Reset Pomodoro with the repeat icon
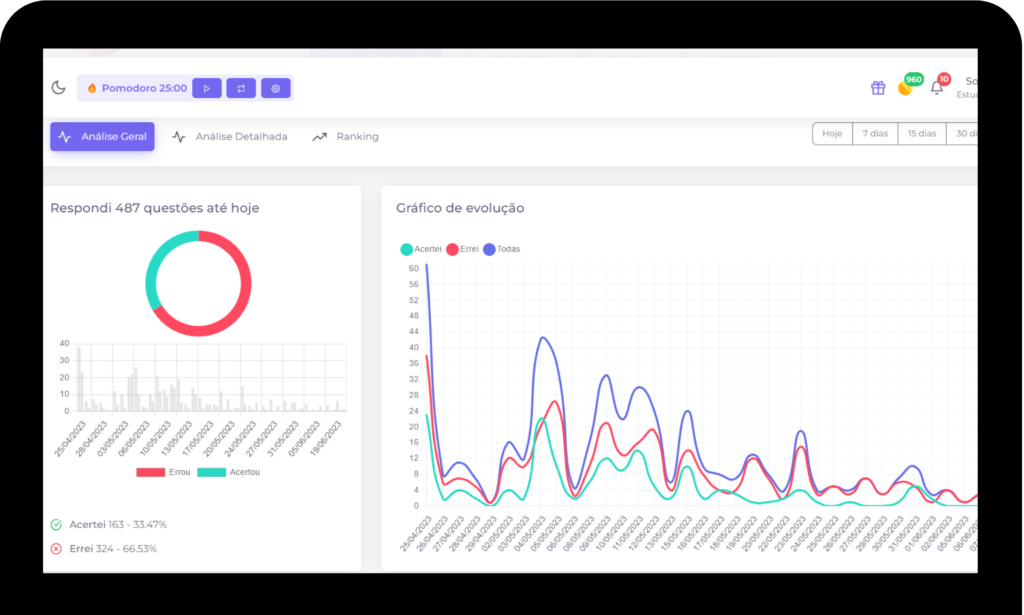Screen dimensions: 1024x615 pos(241,88)
